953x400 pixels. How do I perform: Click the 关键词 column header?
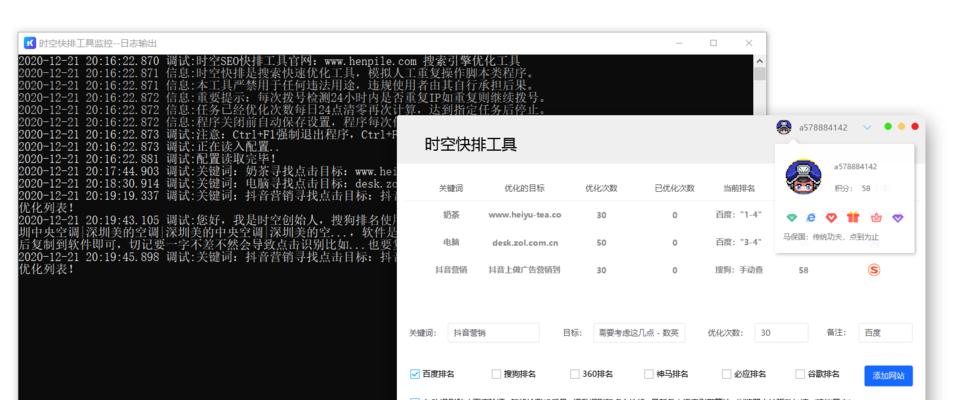tap(451, 188)
